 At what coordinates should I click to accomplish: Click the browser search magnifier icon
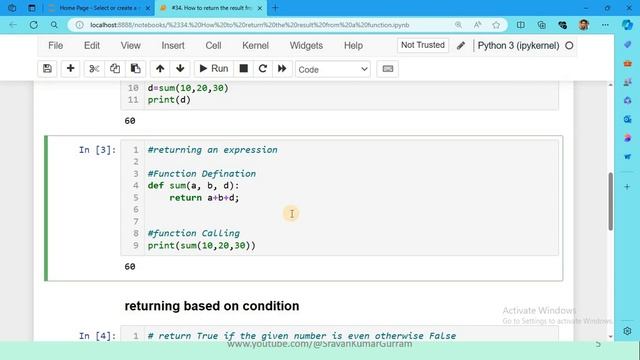[x=54, y=25]
